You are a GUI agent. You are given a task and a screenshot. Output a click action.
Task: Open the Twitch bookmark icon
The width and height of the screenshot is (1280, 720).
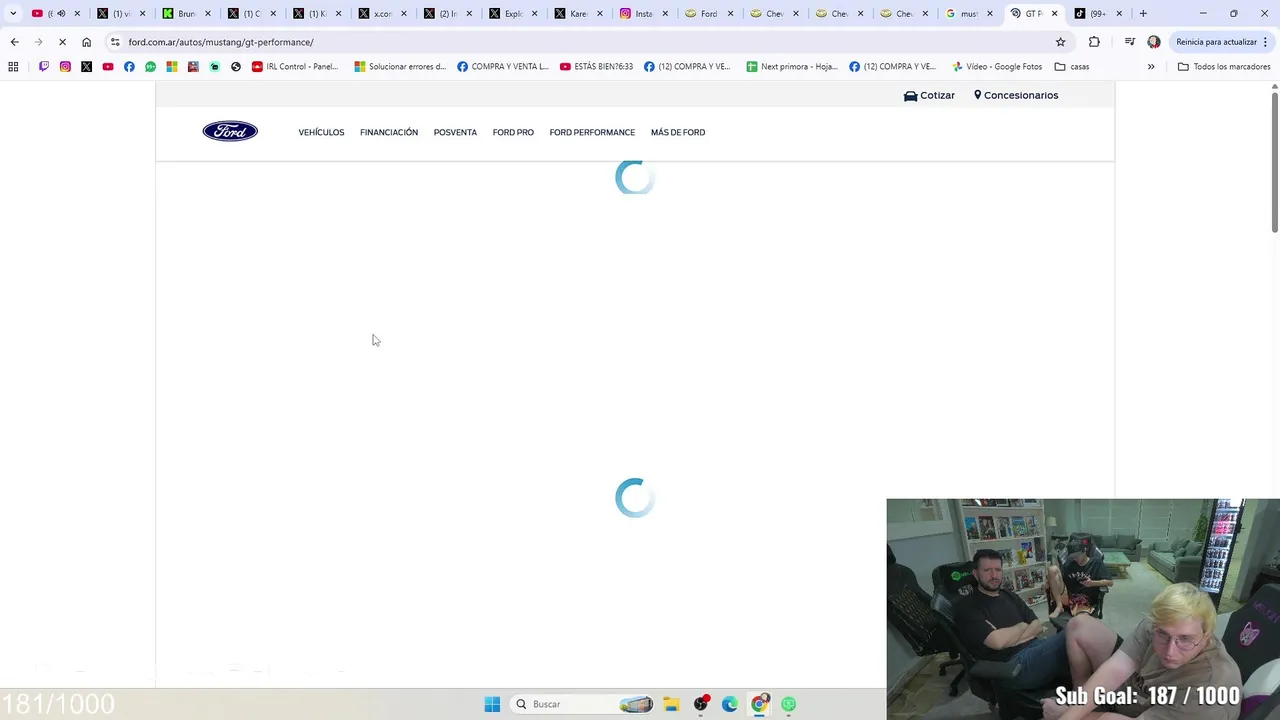[44, 66]
